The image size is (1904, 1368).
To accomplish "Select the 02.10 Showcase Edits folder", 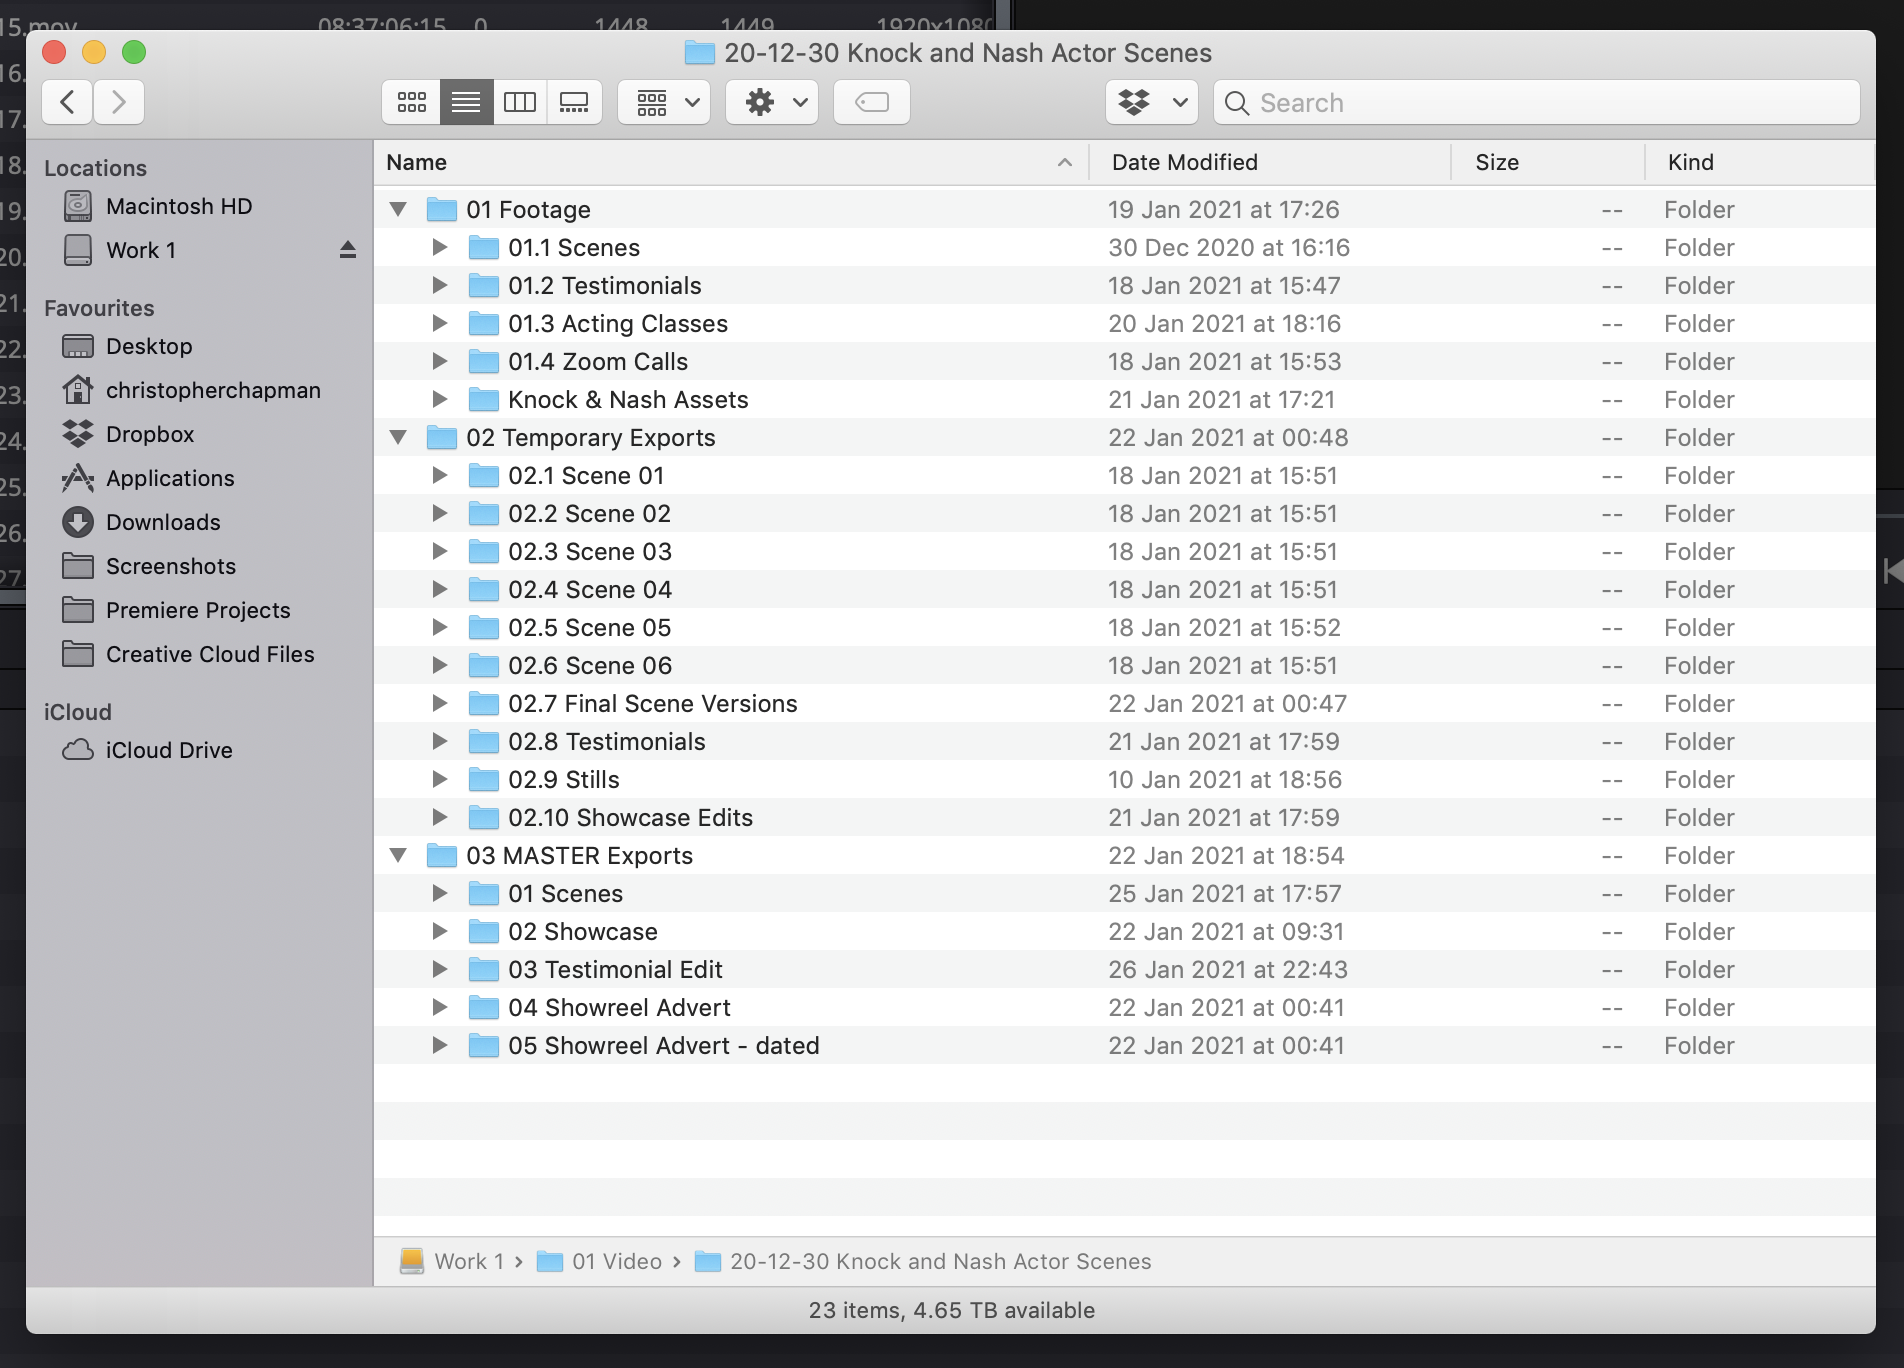I will tap(1125, 818).
